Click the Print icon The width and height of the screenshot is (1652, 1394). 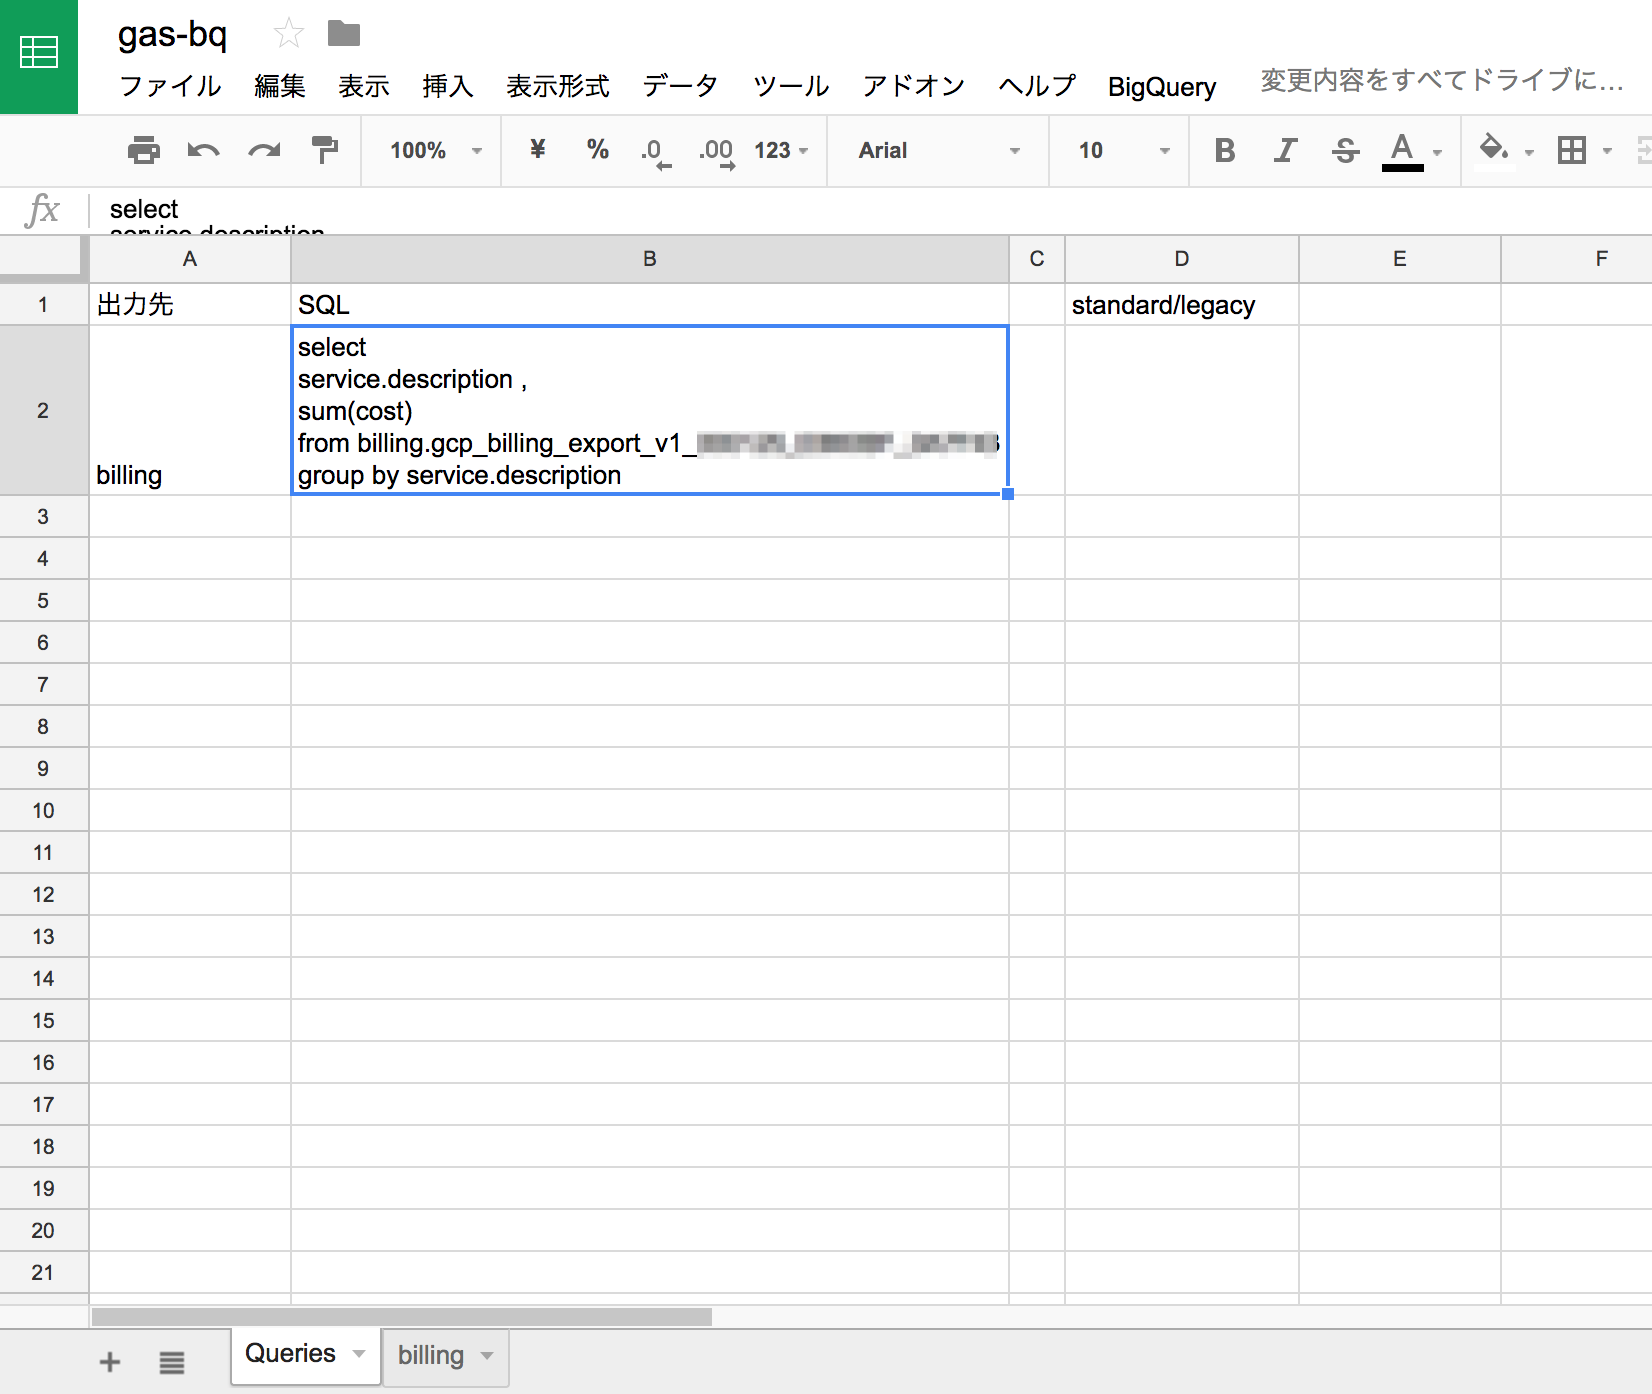click(144, 150)
